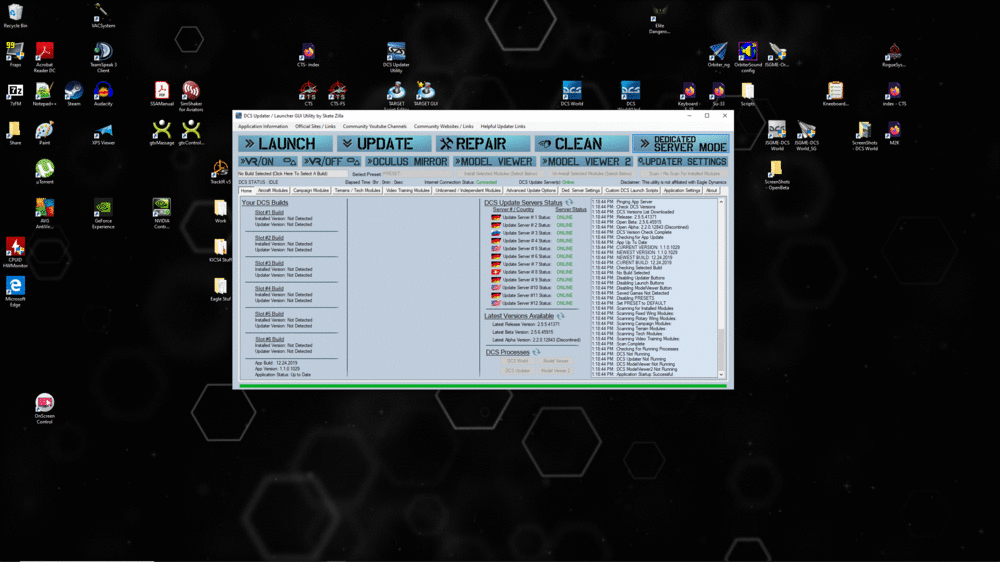Open the Steam desktop icon
This screenshot has height=562, width=1000.
point(73,94)
